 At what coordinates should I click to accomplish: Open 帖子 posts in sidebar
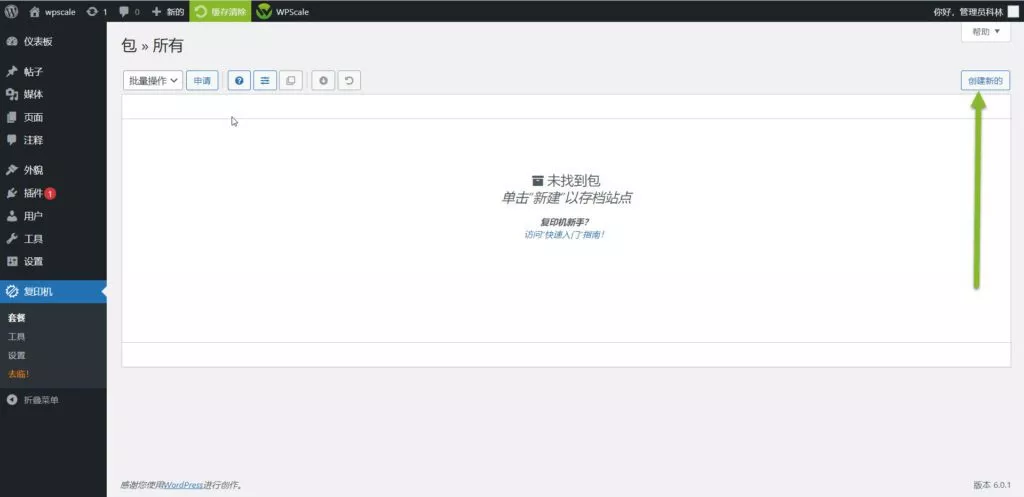[33, 72]
